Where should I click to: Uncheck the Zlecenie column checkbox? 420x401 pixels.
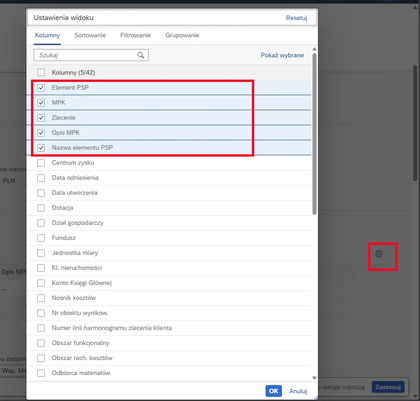click(x=41, y=118)
